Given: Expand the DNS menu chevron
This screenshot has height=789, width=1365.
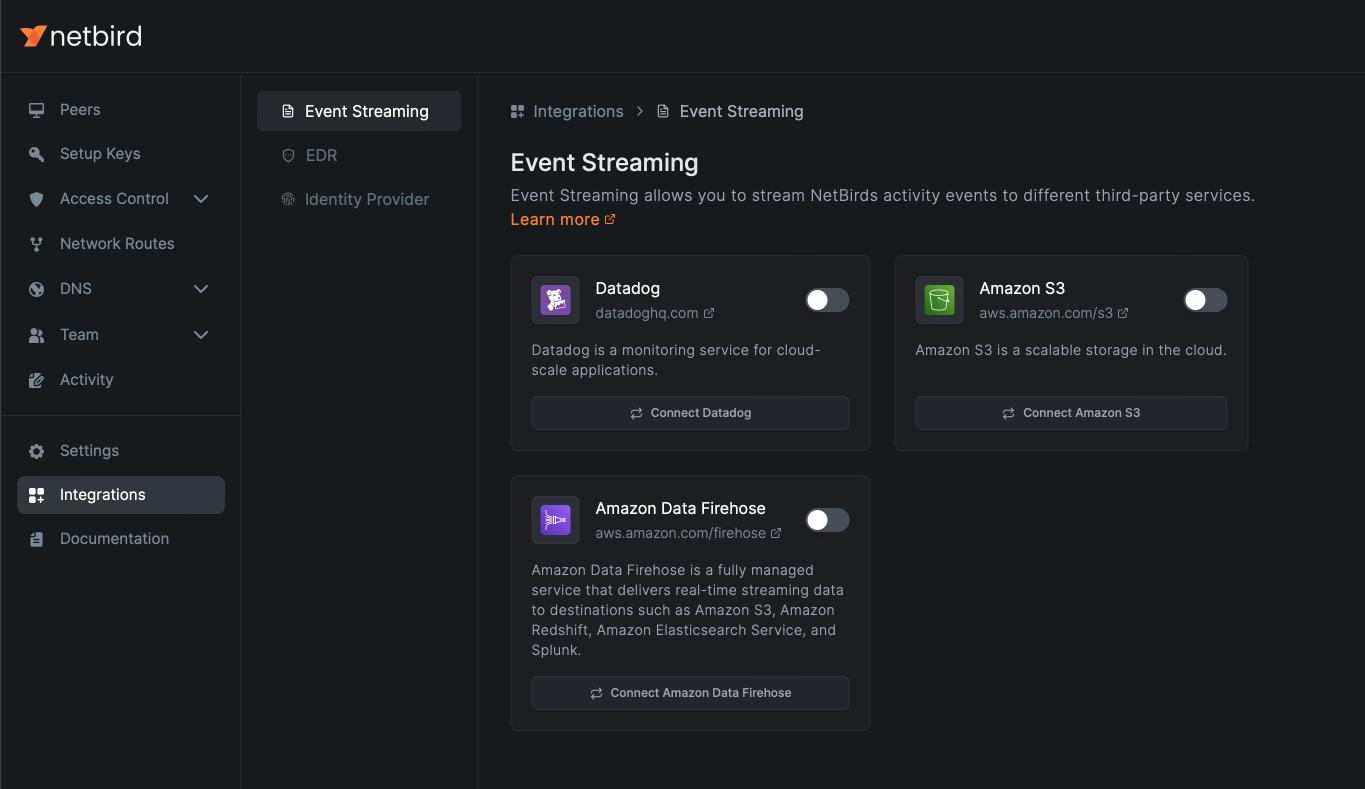Looking at the screenshot, I should 201,289.
